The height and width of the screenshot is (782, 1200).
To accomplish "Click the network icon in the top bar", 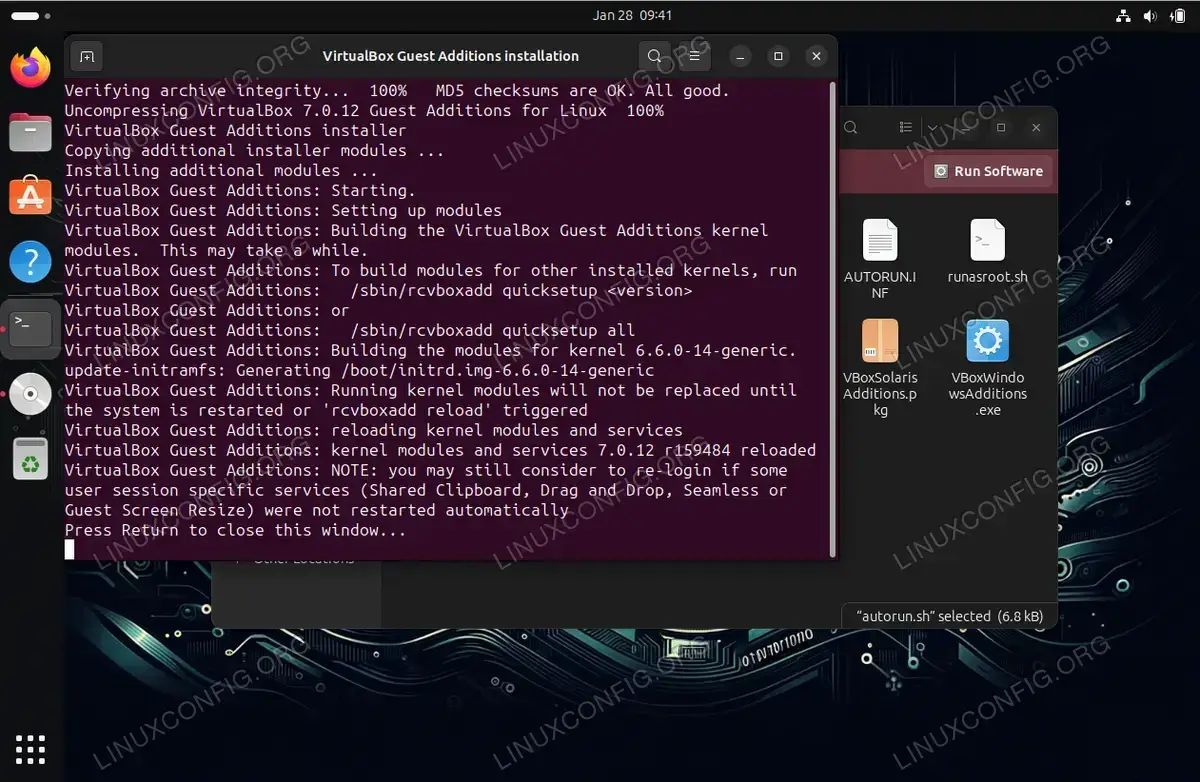I will click(1124, 15).
